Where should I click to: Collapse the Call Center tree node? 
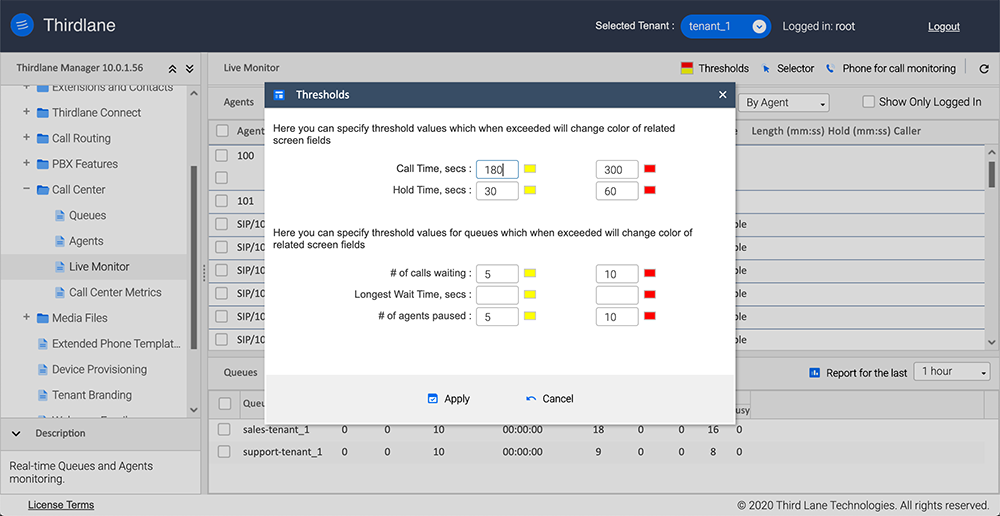point(27,190)
